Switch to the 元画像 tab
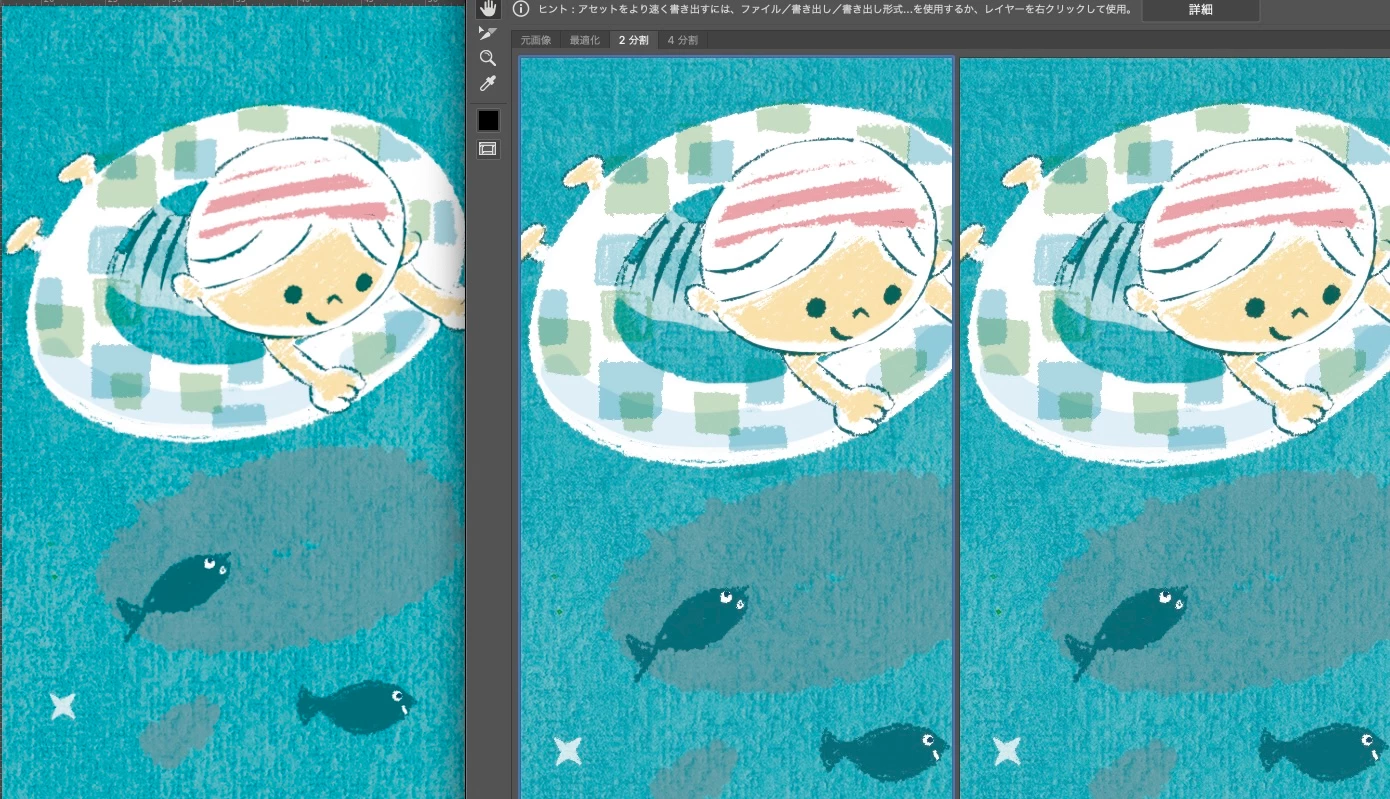This screenshot has height=799, width=1390. click(536, 40)
